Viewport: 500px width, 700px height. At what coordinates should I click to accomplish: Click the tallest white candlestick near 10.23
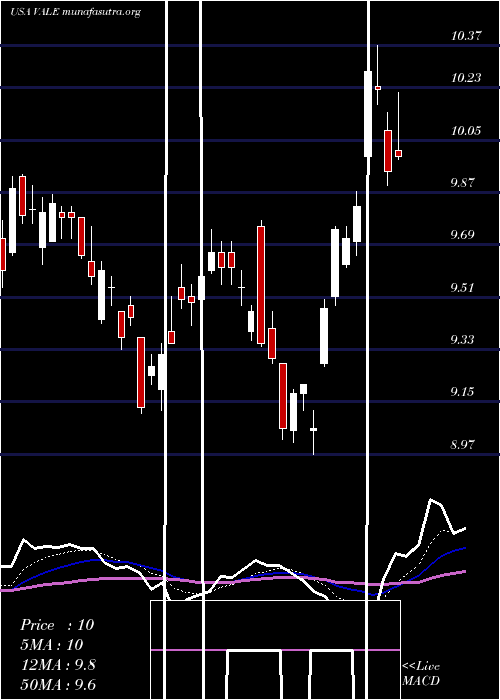click(368, 114)
